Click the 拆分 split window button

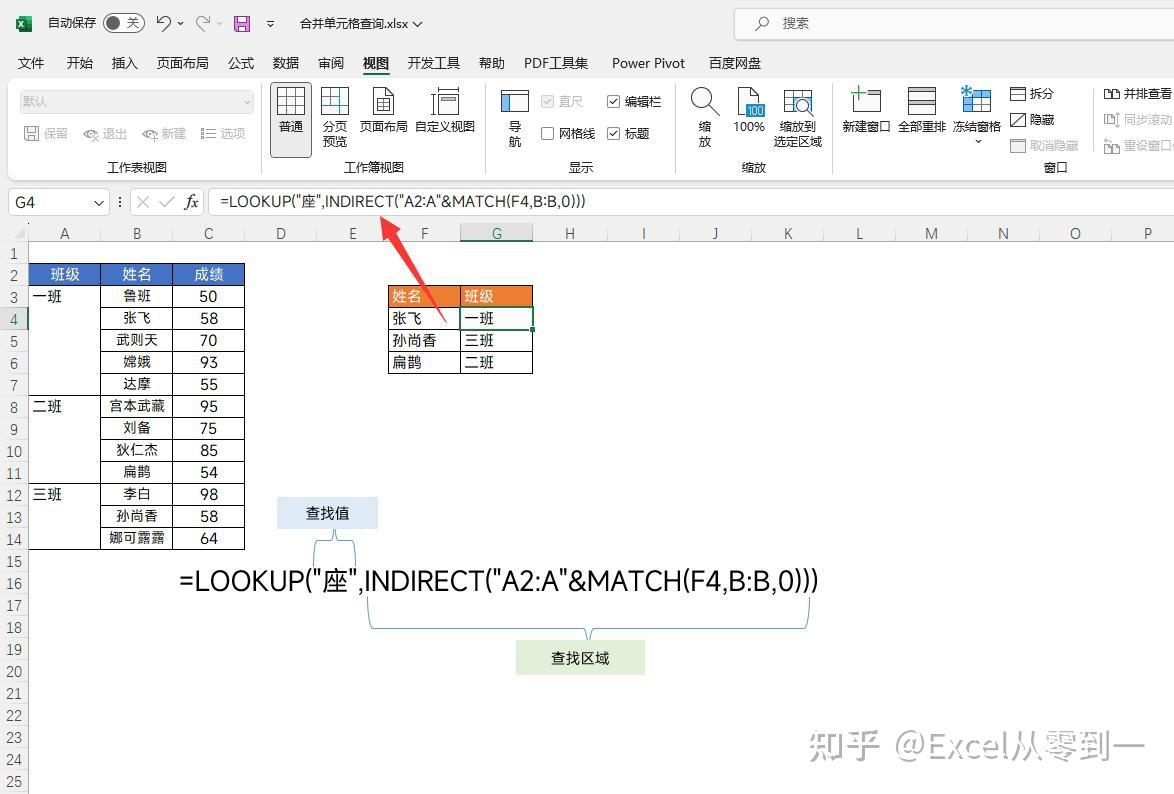(1032, 94)
